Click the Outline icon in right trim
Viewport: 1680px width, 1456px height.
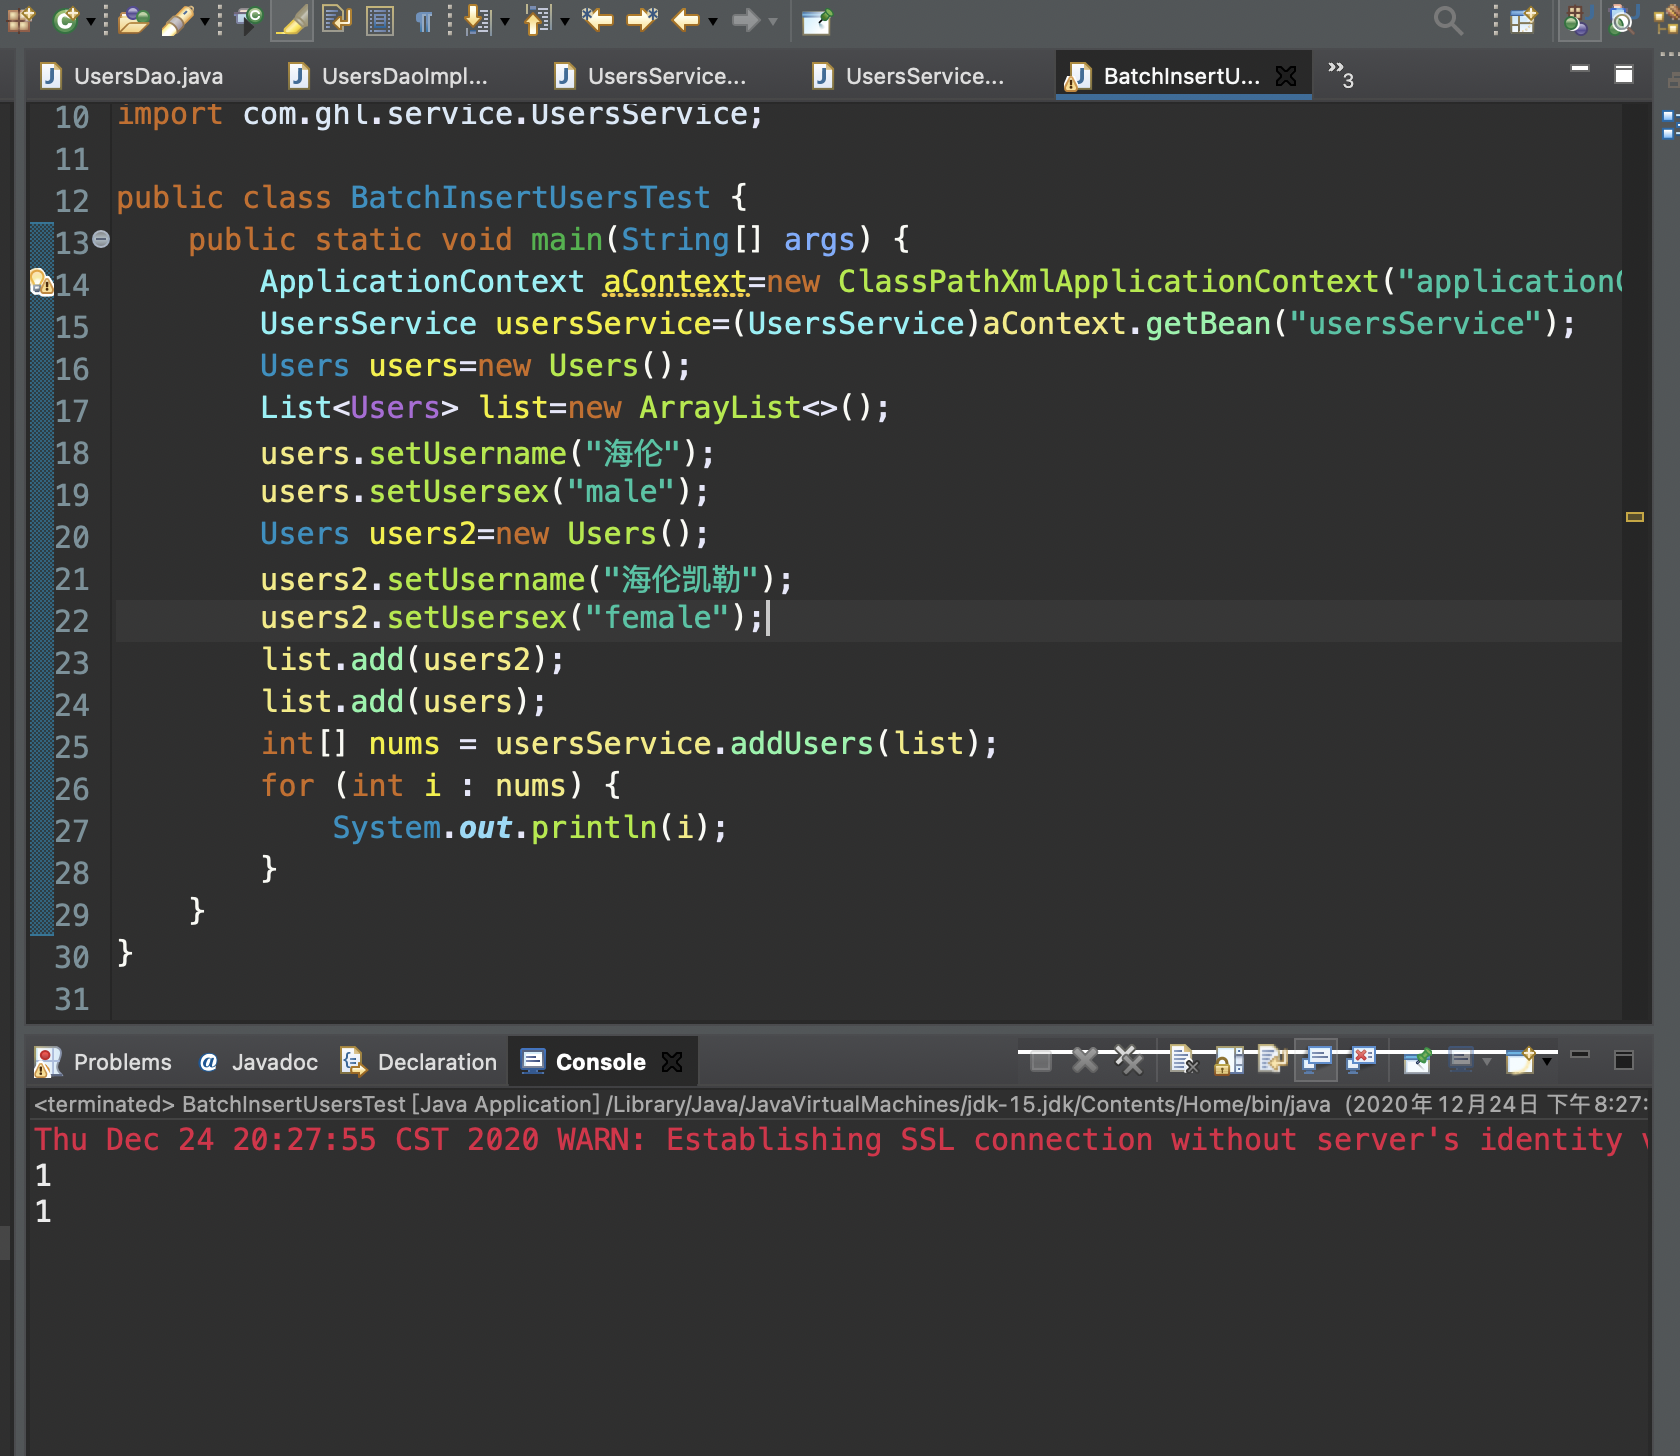(x=1669, y=125)
